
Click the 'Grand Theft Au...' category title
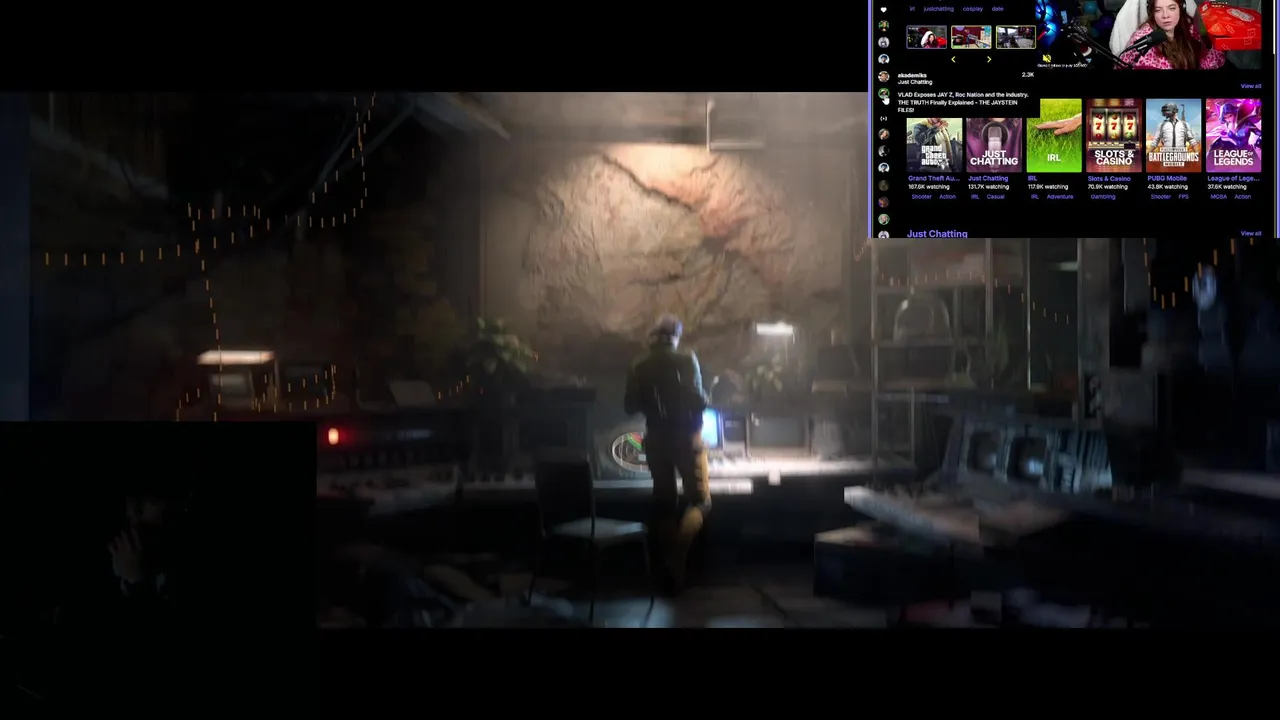[934, 178]
